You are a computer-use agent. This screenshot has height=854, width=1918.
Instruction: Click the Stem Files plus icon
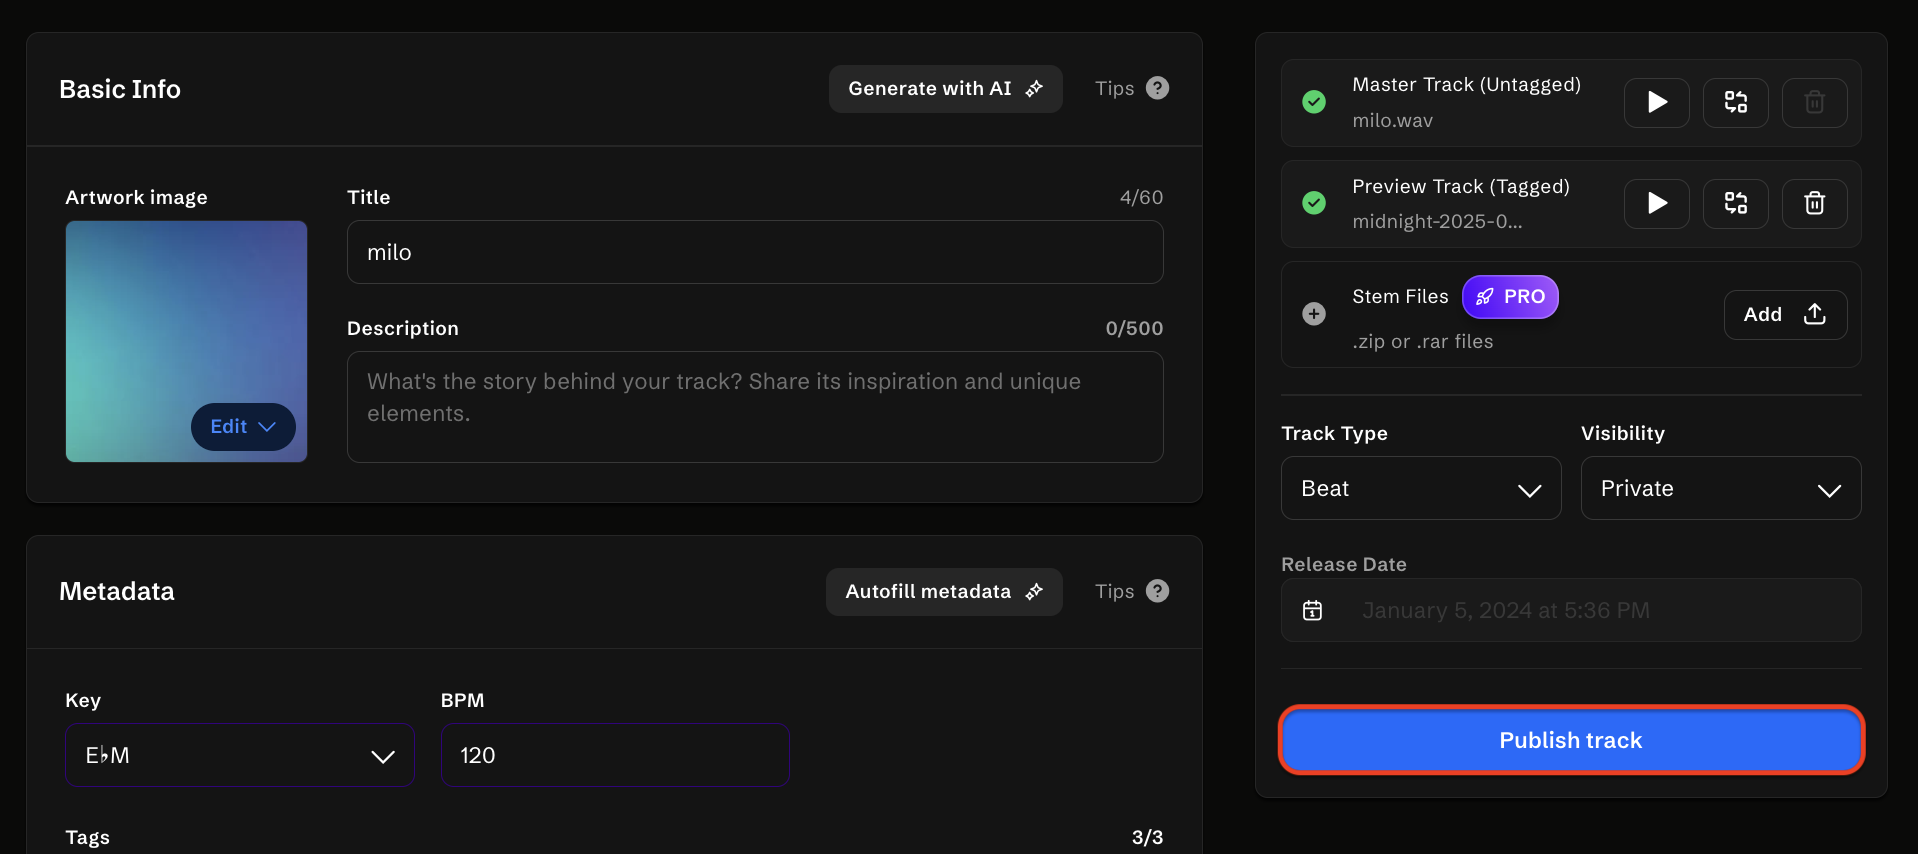1314,314
